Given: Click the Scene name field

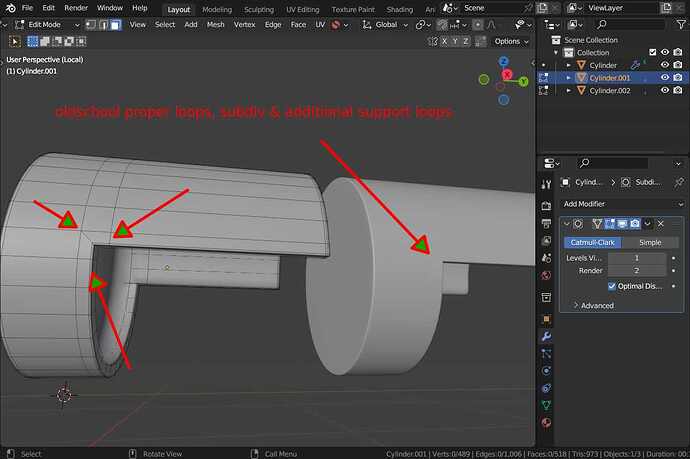Looking at the screenshot, I should 491,8.
